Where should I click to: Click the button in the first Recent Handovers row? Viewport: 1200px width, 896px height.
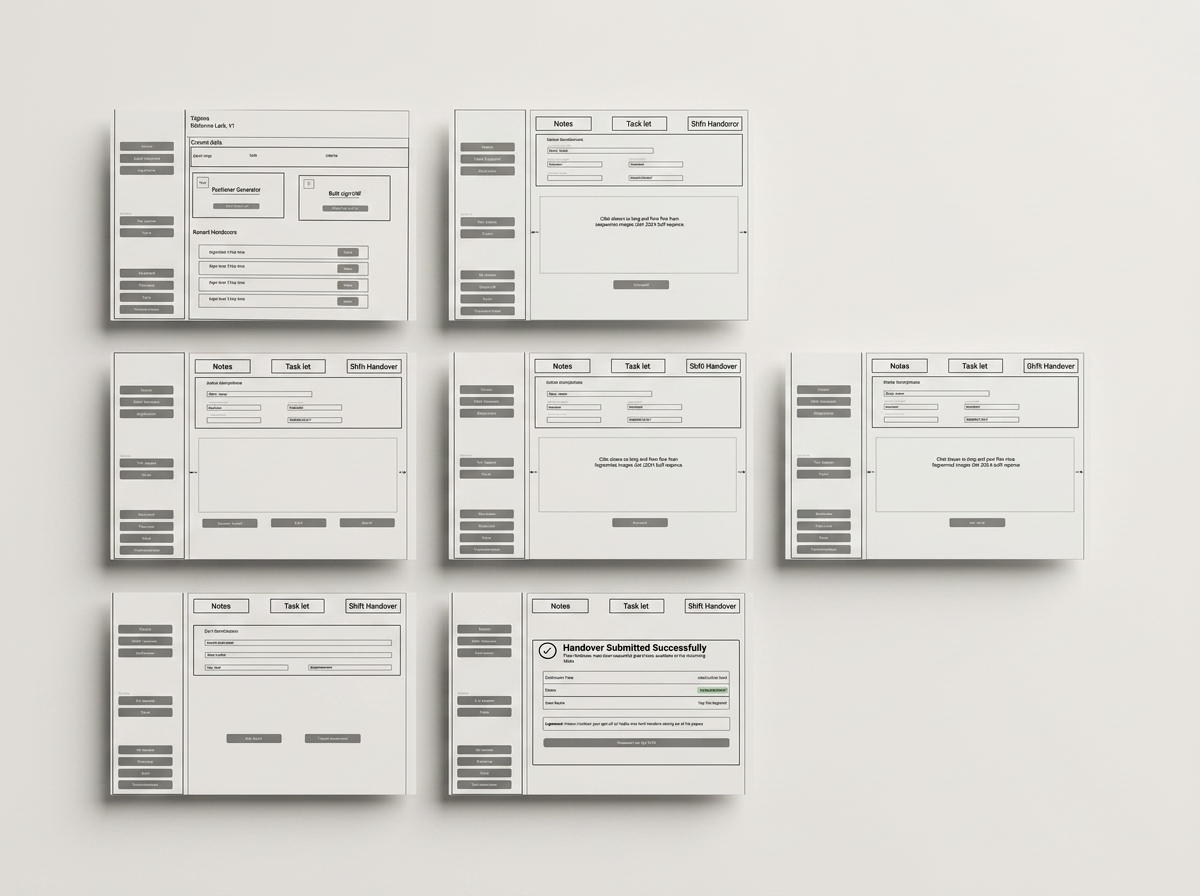click(348, 252)
